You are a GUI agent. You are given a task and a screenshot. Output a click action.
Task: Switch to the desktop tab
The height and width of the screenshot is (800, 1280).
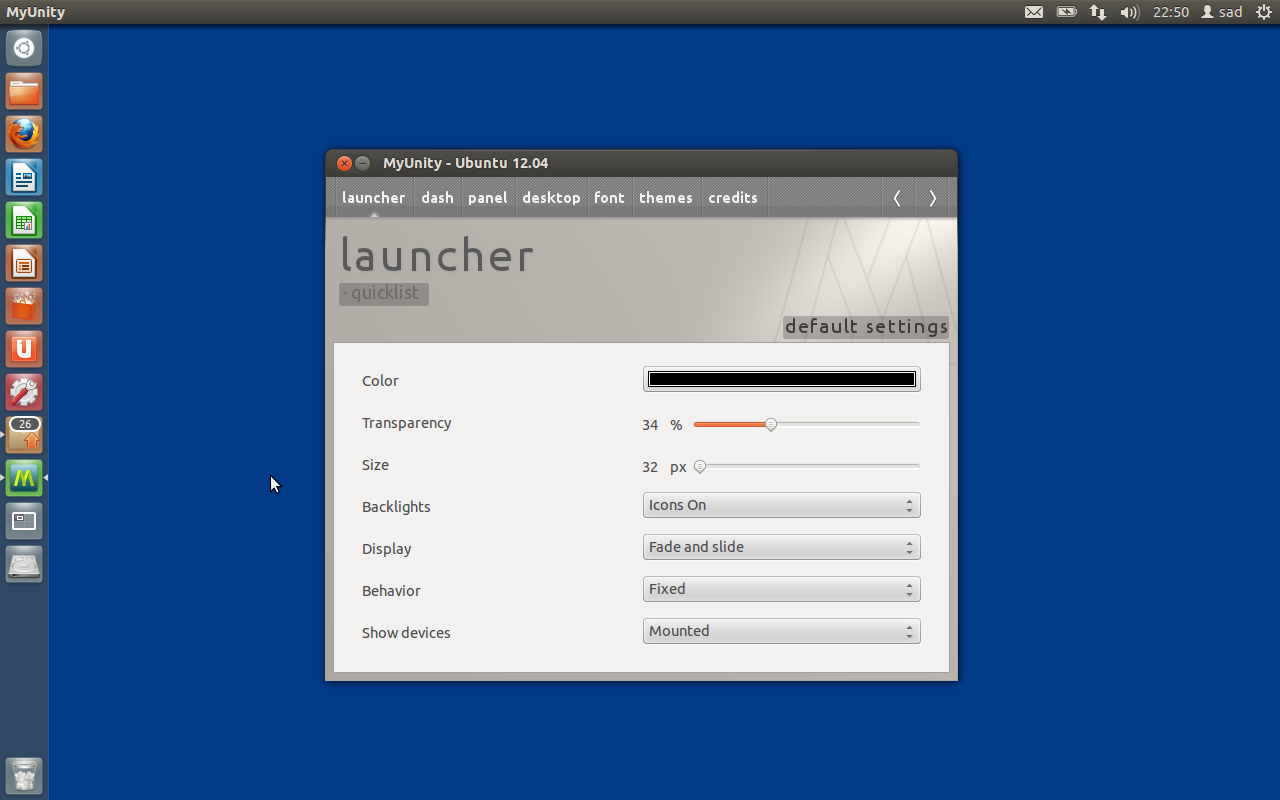pyautogui.click(x=551, y=198)
